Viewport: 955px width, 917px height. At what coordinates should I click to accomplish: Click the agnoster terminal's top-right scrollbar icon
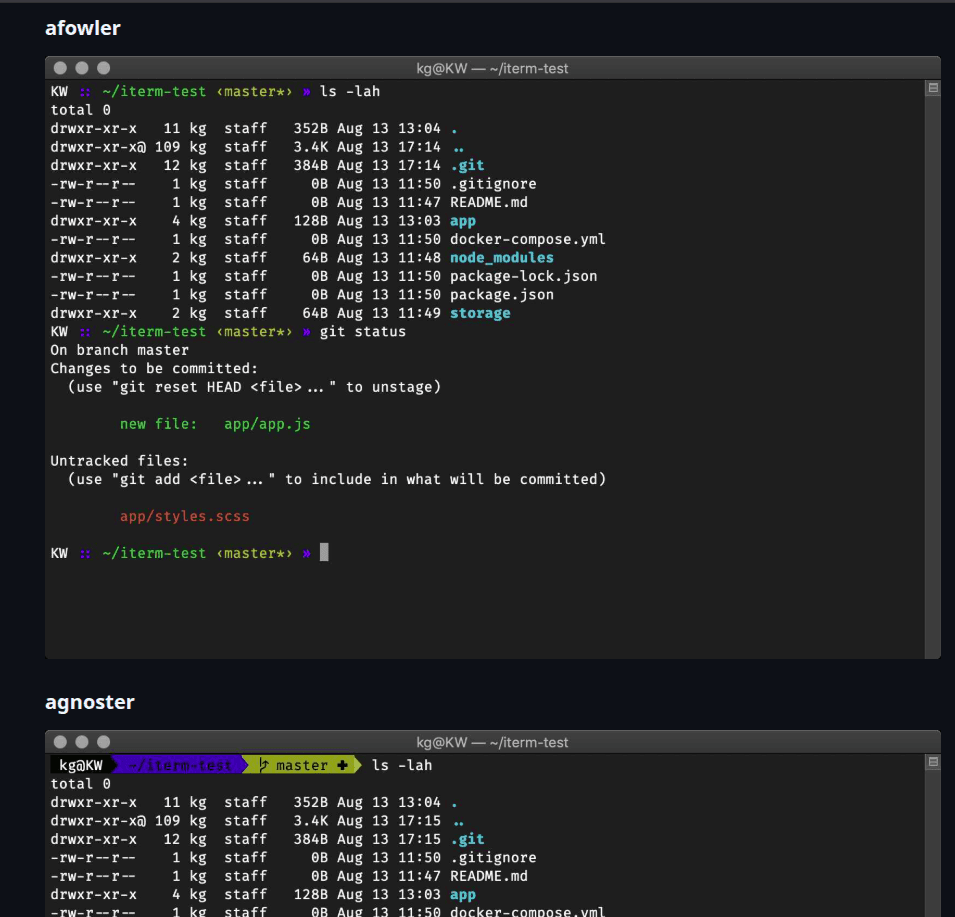tap(932, 763)
